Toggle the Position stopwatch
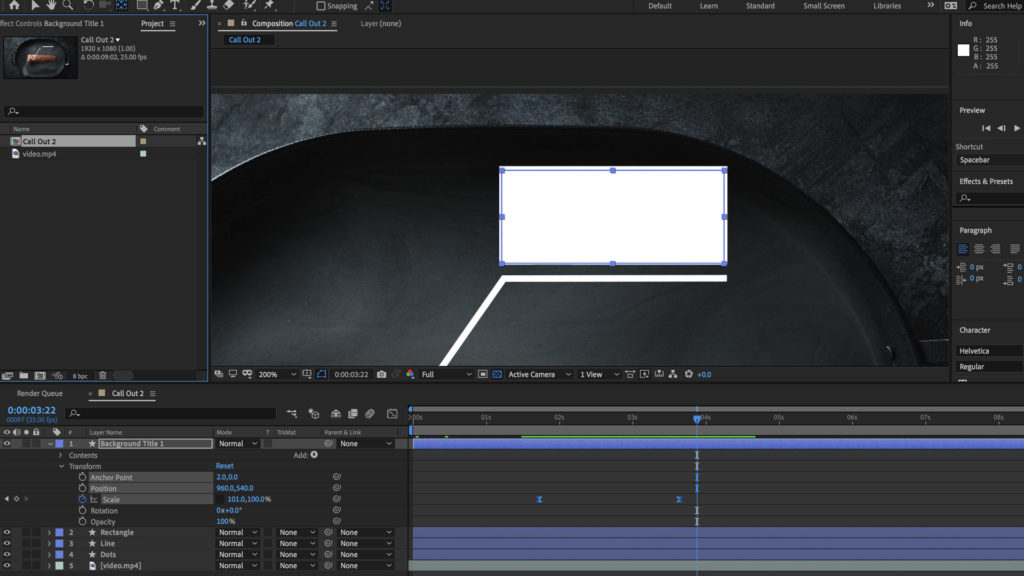The image size is (1024, 576). 82,489
